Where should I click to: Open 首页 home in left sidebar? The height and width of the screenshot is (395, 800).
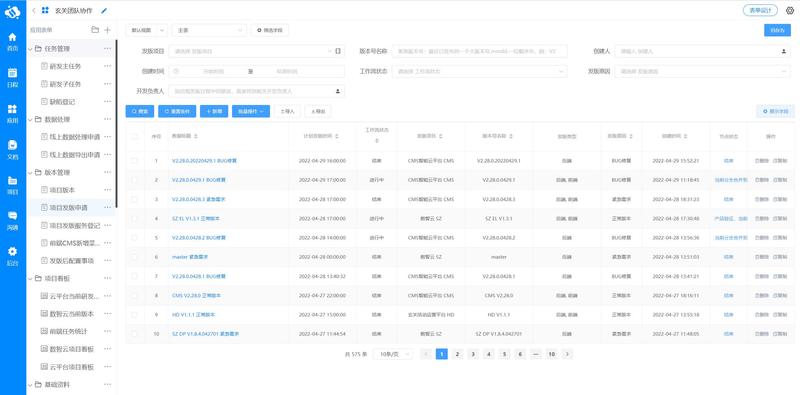pyautogui.click(x=12, y=42)
